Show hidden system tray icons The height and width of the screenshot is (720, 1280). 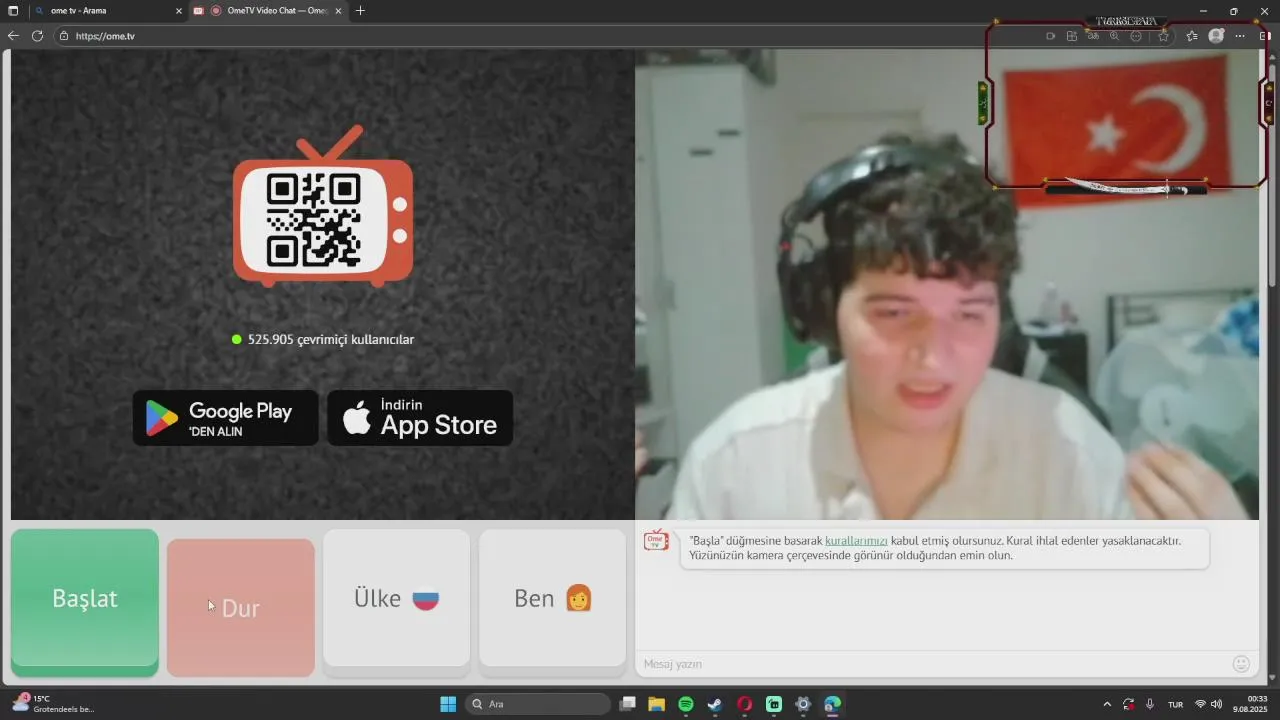[x=1107, y=704]
